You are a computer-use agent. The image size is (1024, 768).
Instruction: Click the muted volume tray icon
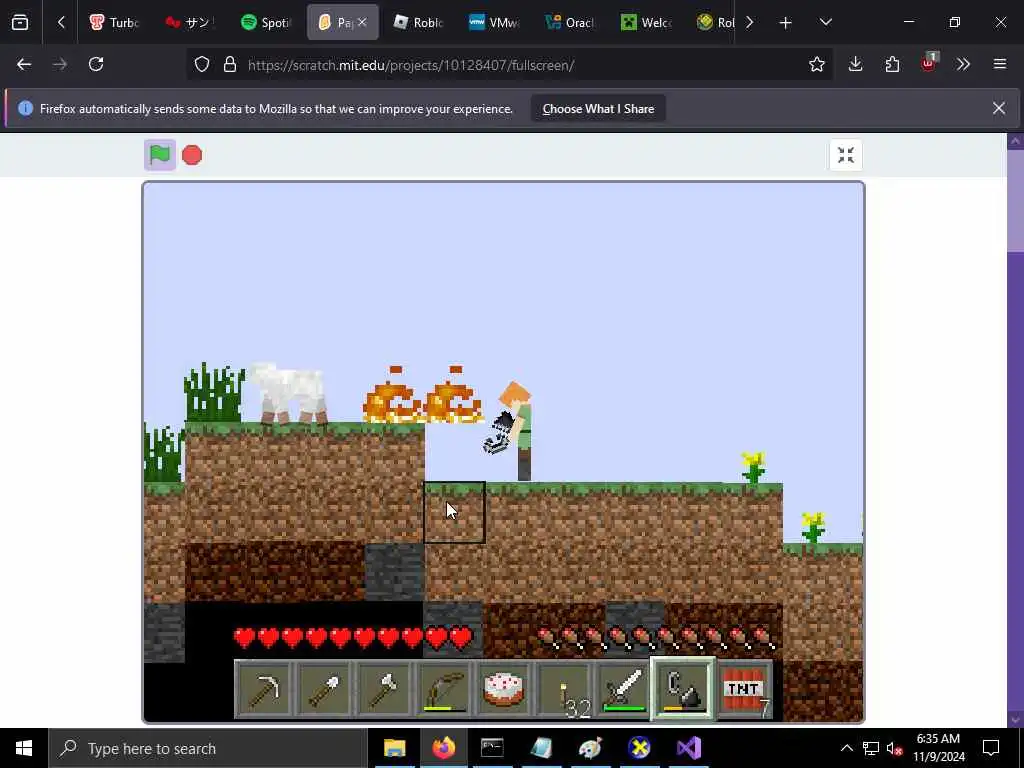click(x=895, y=748)
